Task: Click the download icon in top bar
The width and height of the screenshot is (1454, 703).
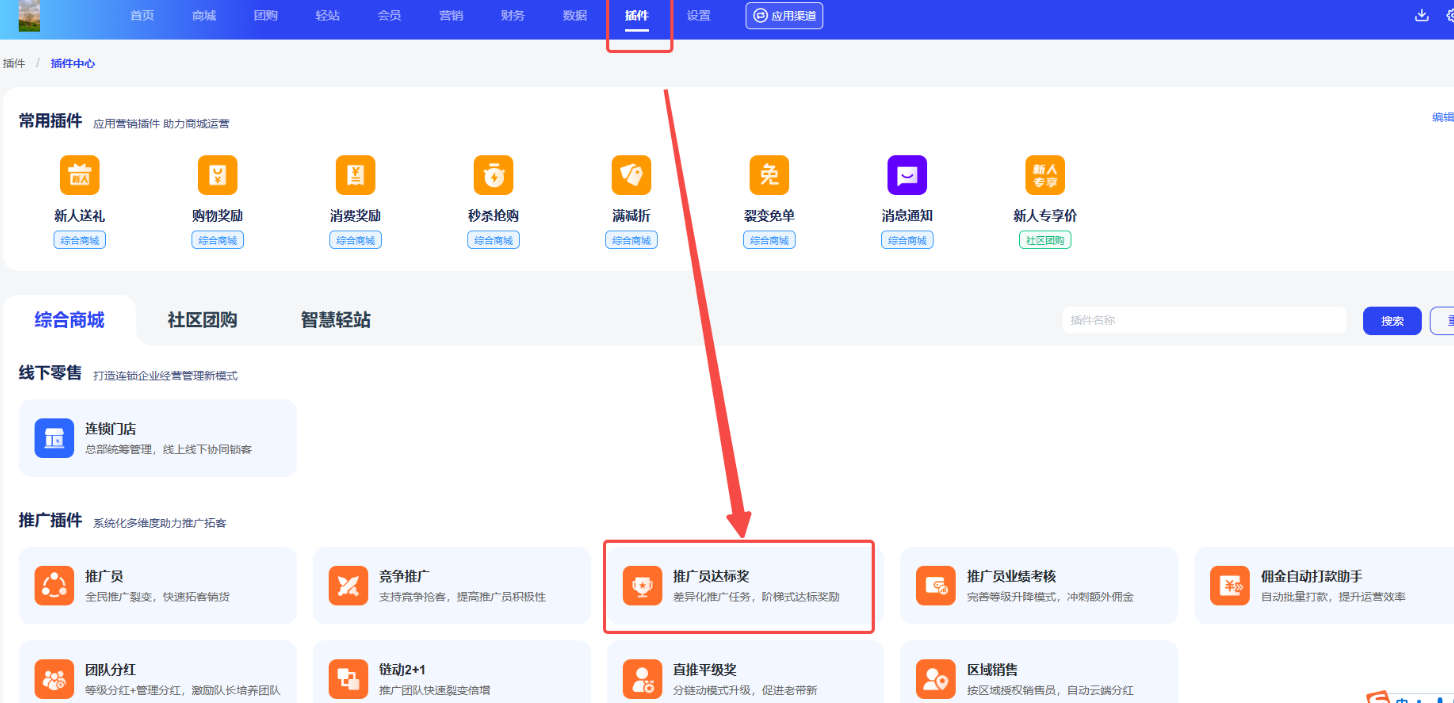Action: [1421, 15]
